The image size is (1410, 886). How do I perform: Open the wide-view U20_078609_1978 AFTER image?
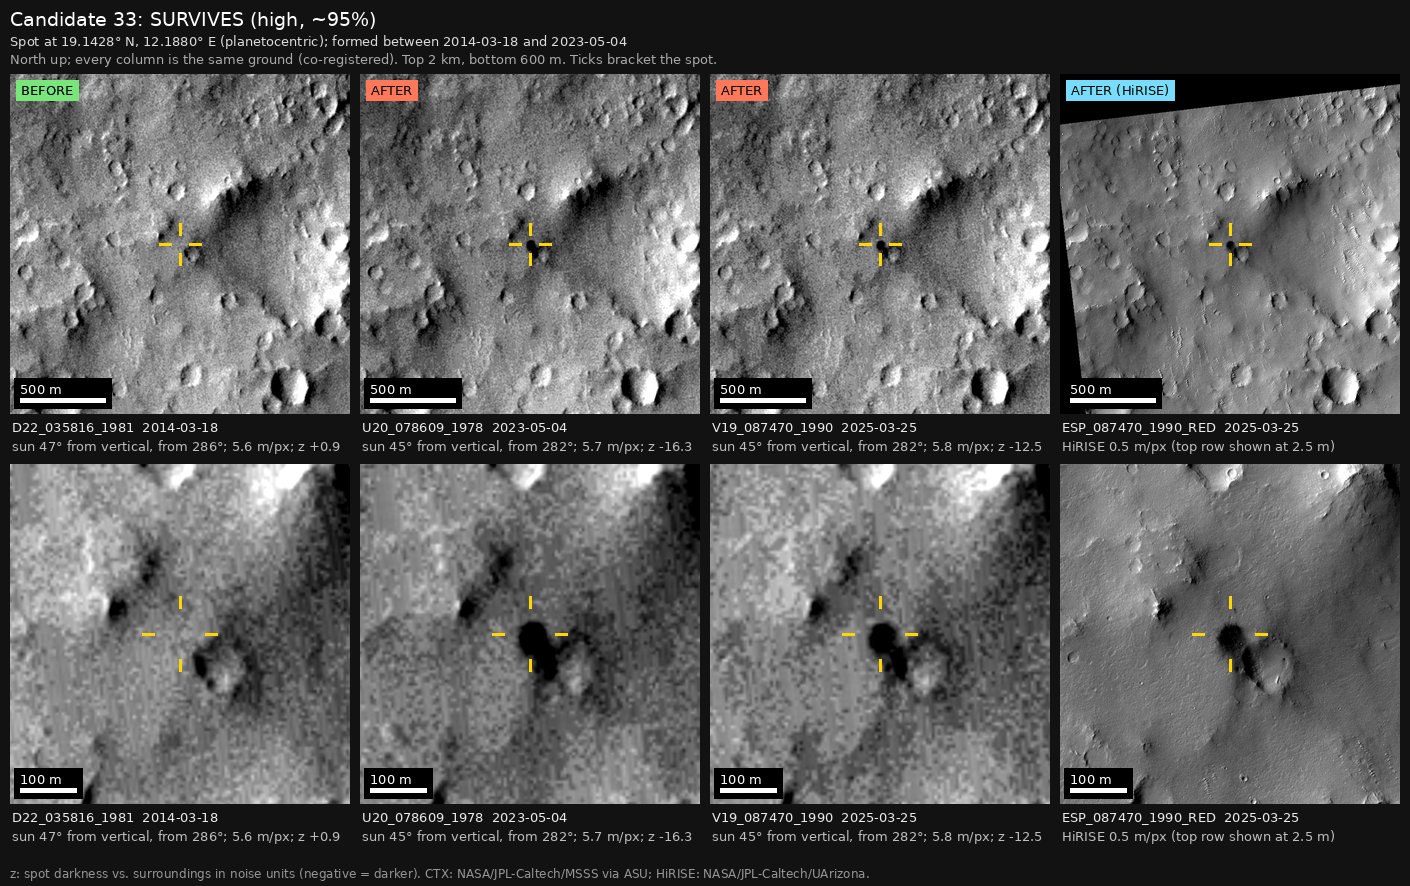coord(530,244)
